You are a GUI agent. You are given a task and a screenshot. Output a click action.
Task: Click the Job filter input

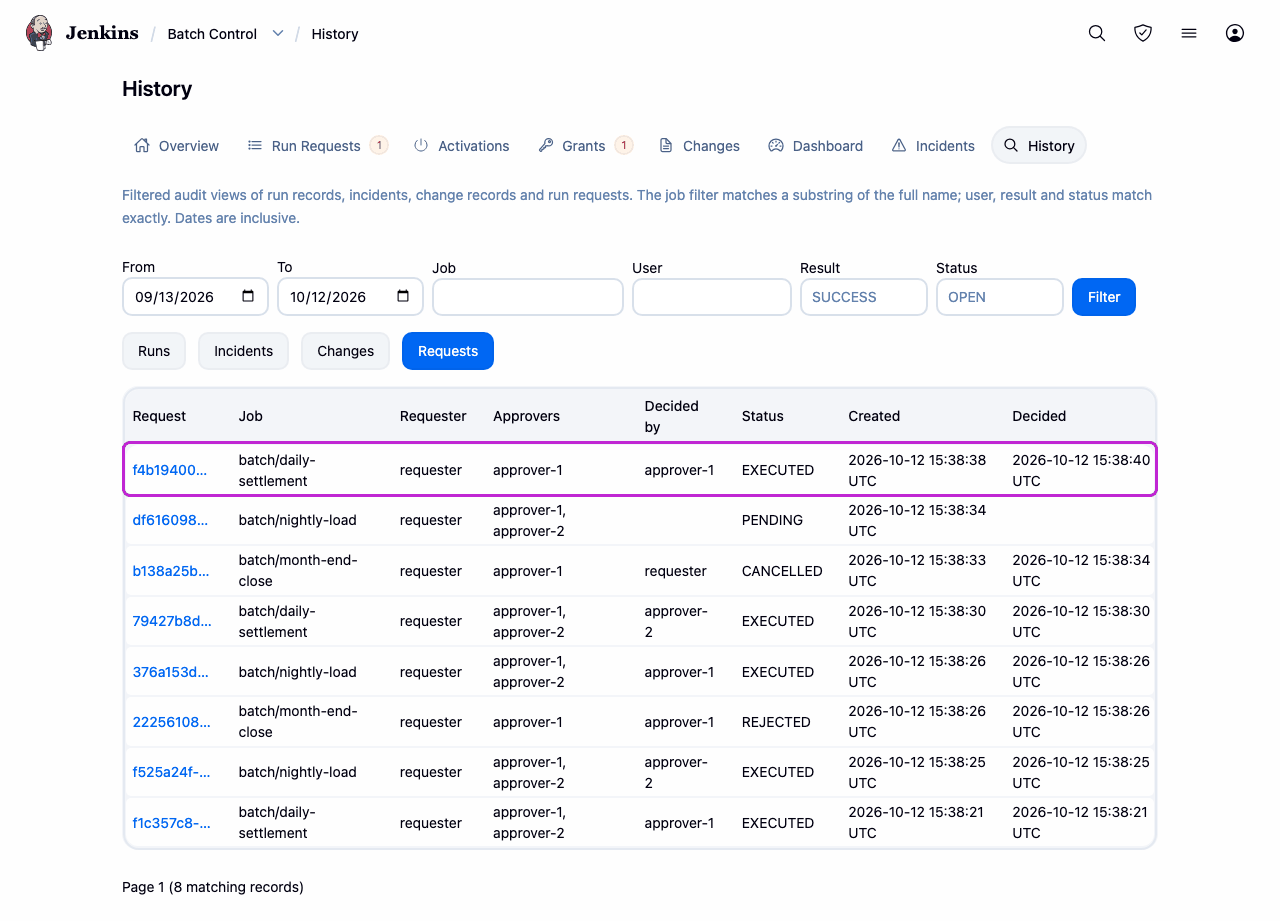[528, 297]
